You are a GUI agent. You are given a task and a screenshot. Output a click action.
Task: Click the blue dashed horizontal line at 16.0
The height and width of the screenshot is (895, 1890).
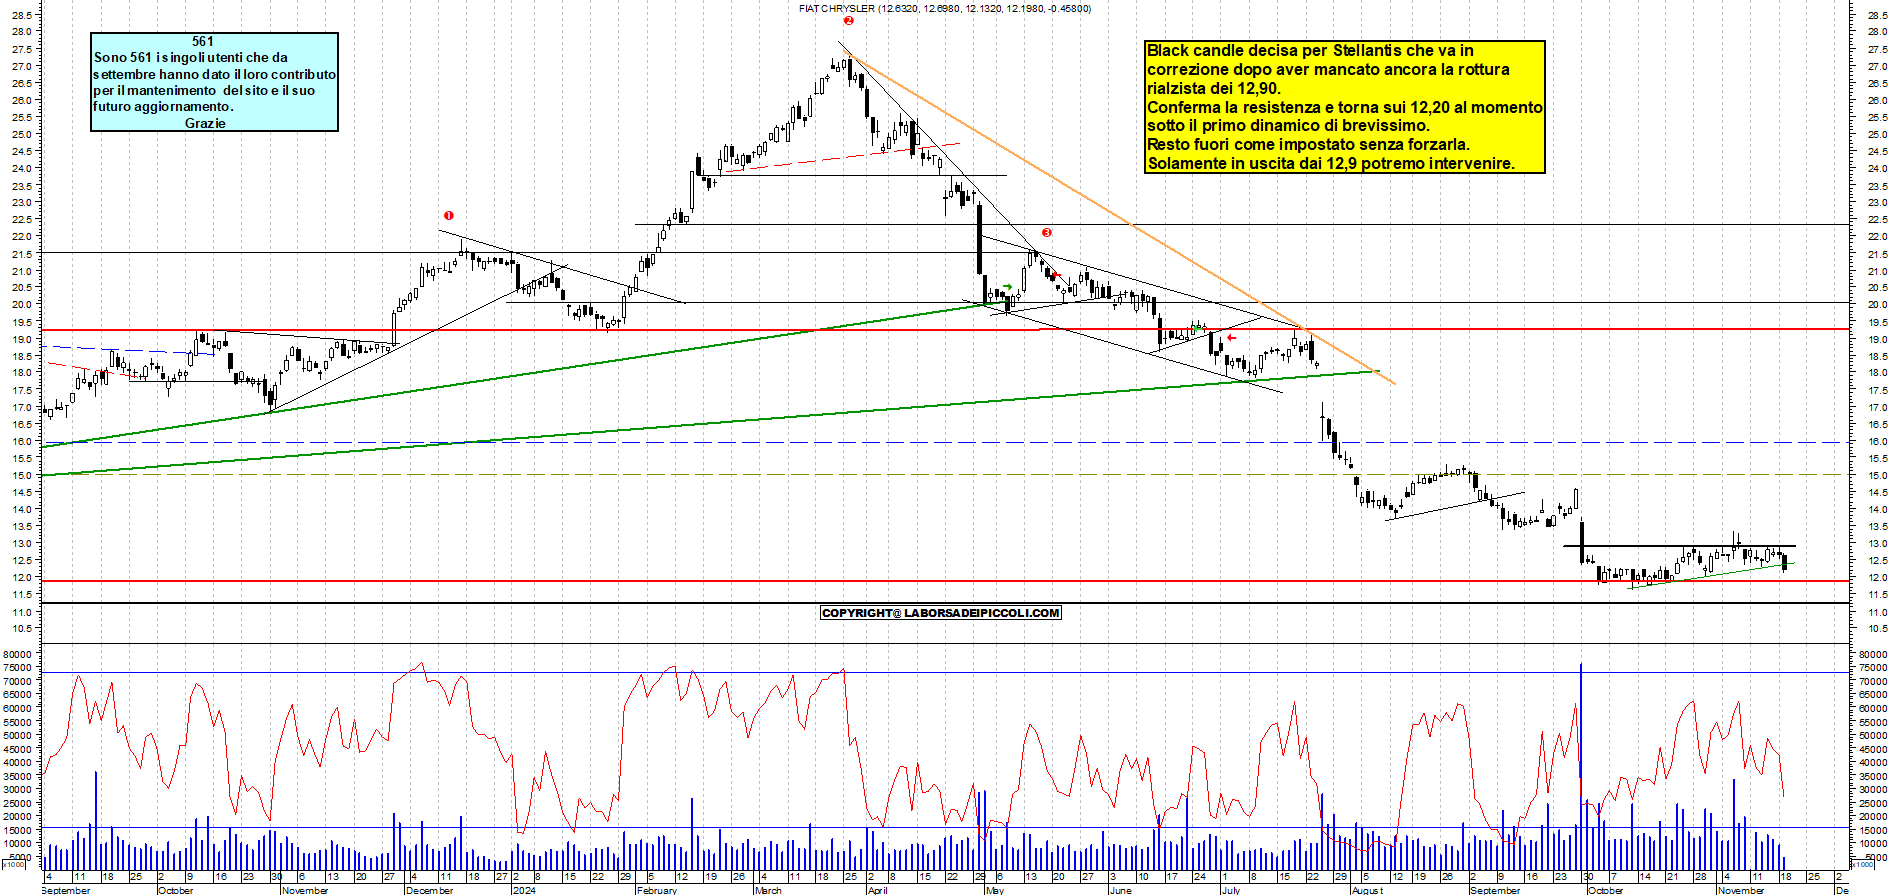(945, 442)
